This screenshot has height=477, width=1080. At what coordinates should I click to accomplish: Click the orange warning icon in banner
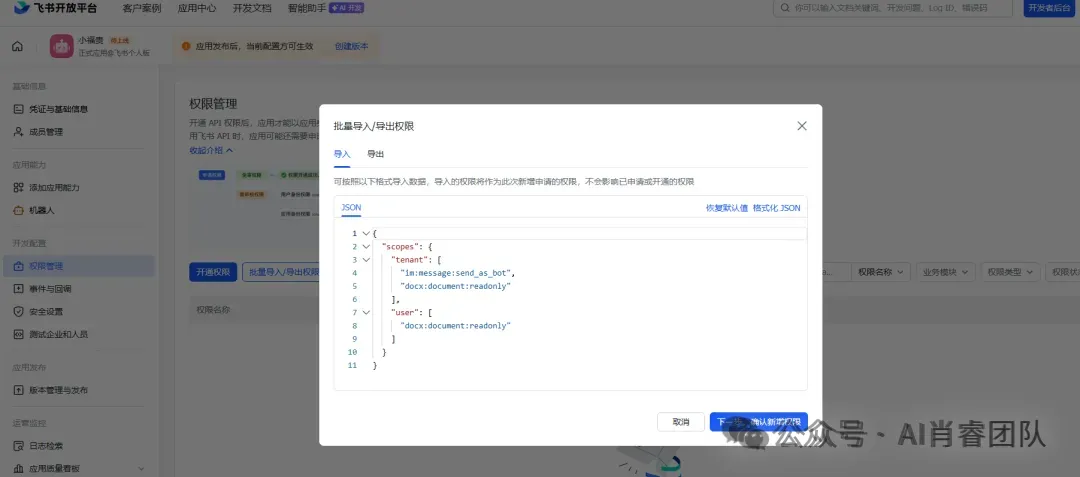pyautogui.click(x=186, y=46)
